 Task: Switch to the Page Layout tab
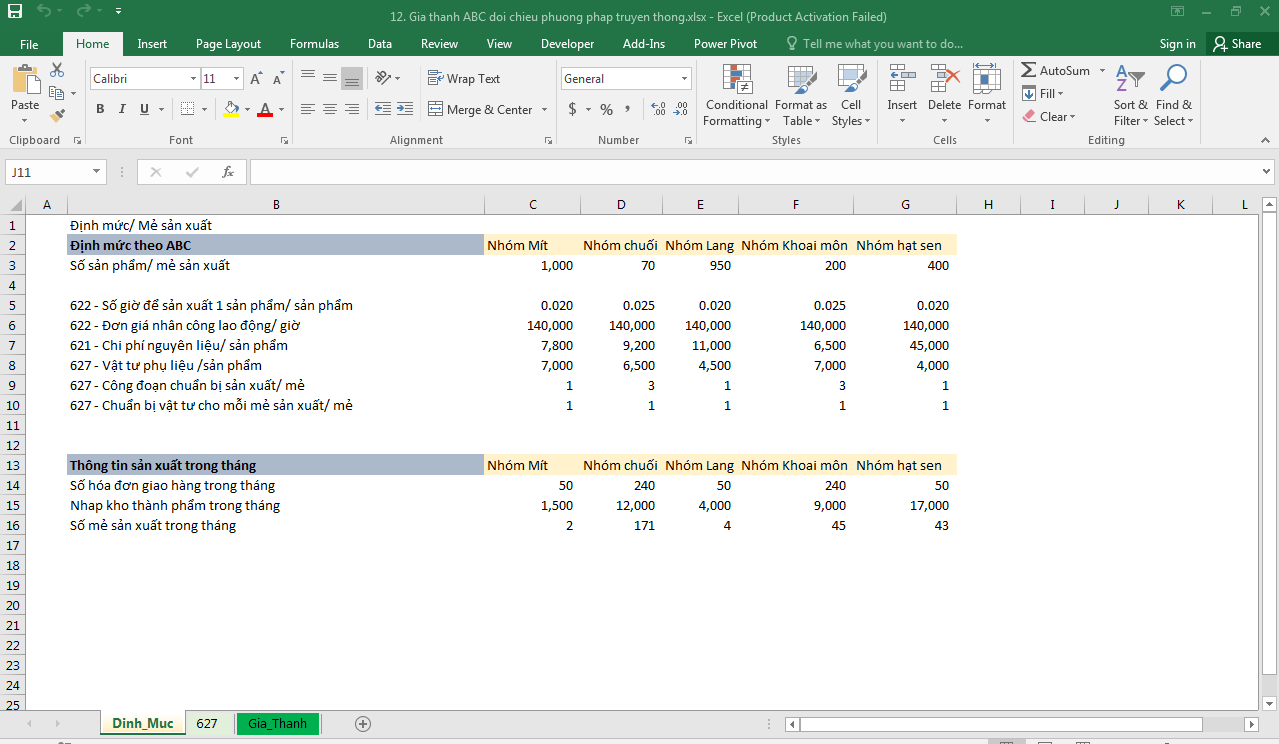pyautogui.click(x=228, y=44)
